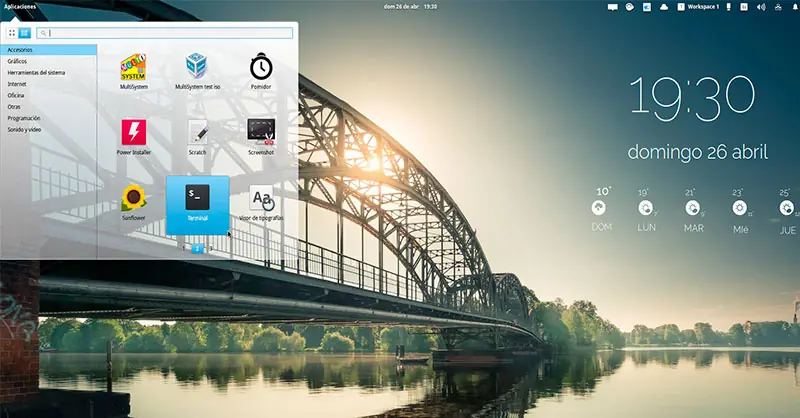Screen dimensions: 800x418
Task: Click the round clock tray indicator
Action: point(630,7)
